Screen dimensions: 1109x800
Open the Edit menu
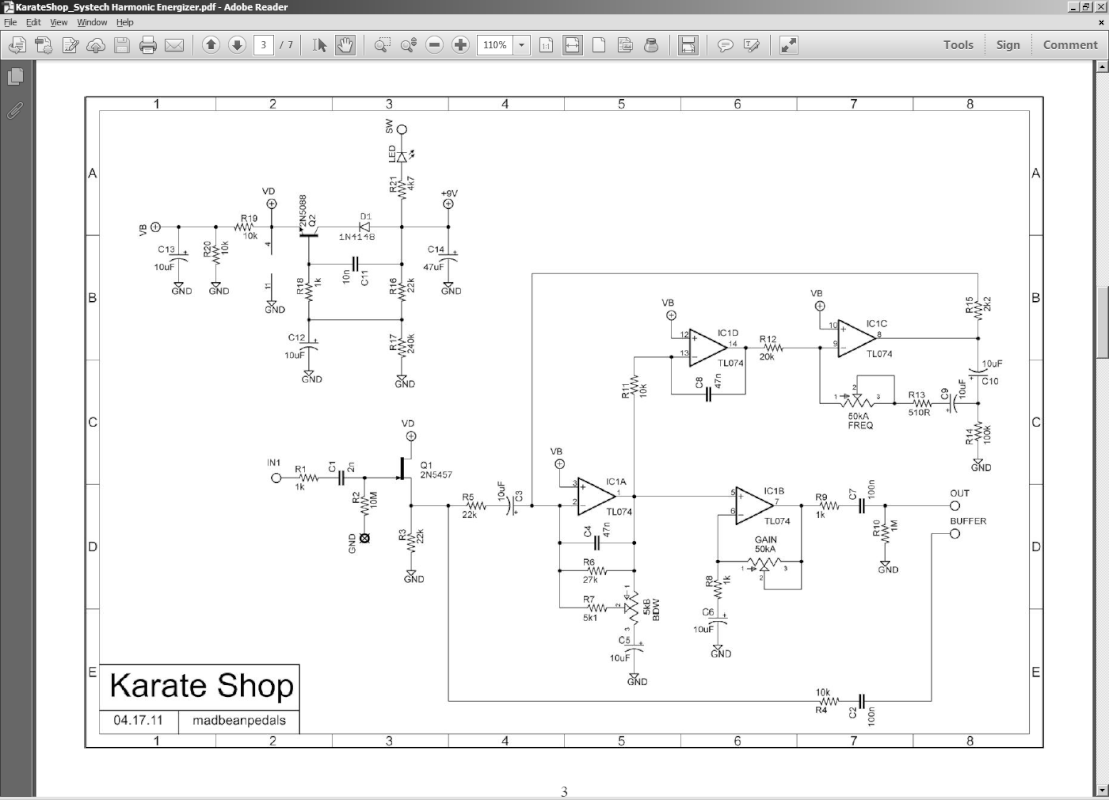coord(33,22)
